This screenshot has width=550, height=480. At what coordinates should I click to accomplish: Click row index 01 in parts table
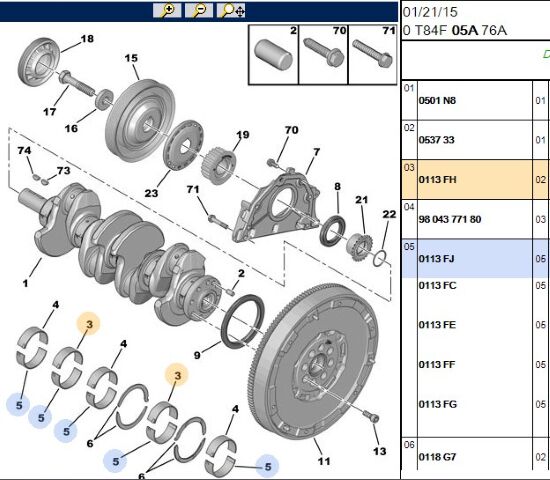[409, 88]
